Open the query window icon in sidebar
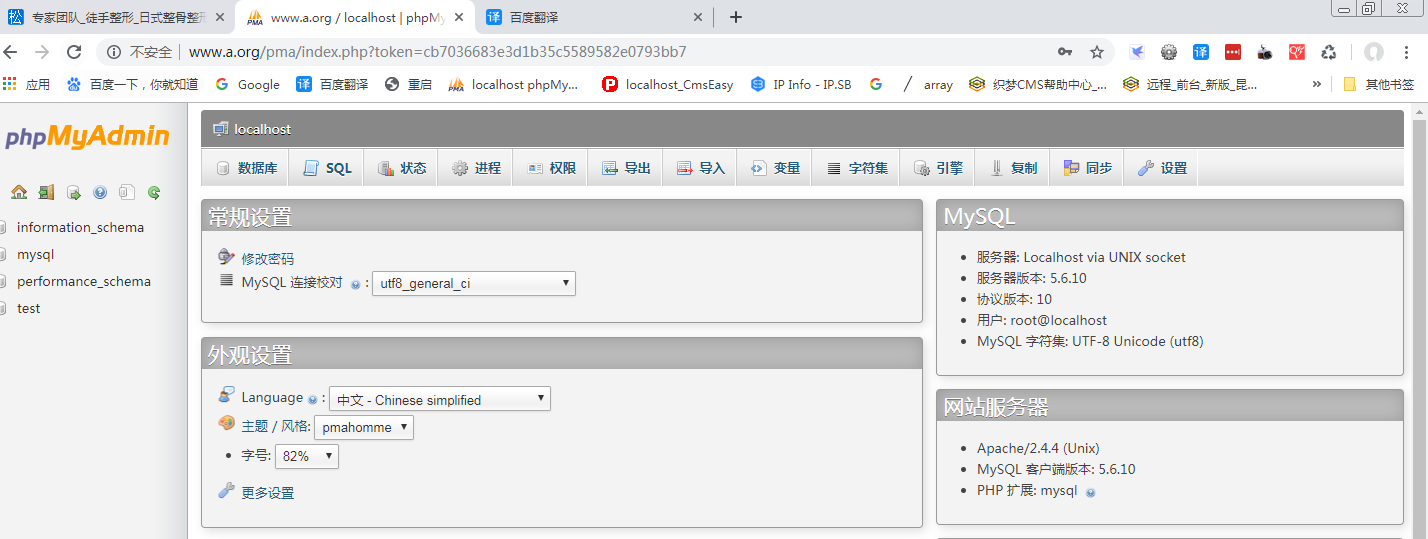The height and width of the screenshot is (539, 1428). pyautogui.click(x=73, y=192)
